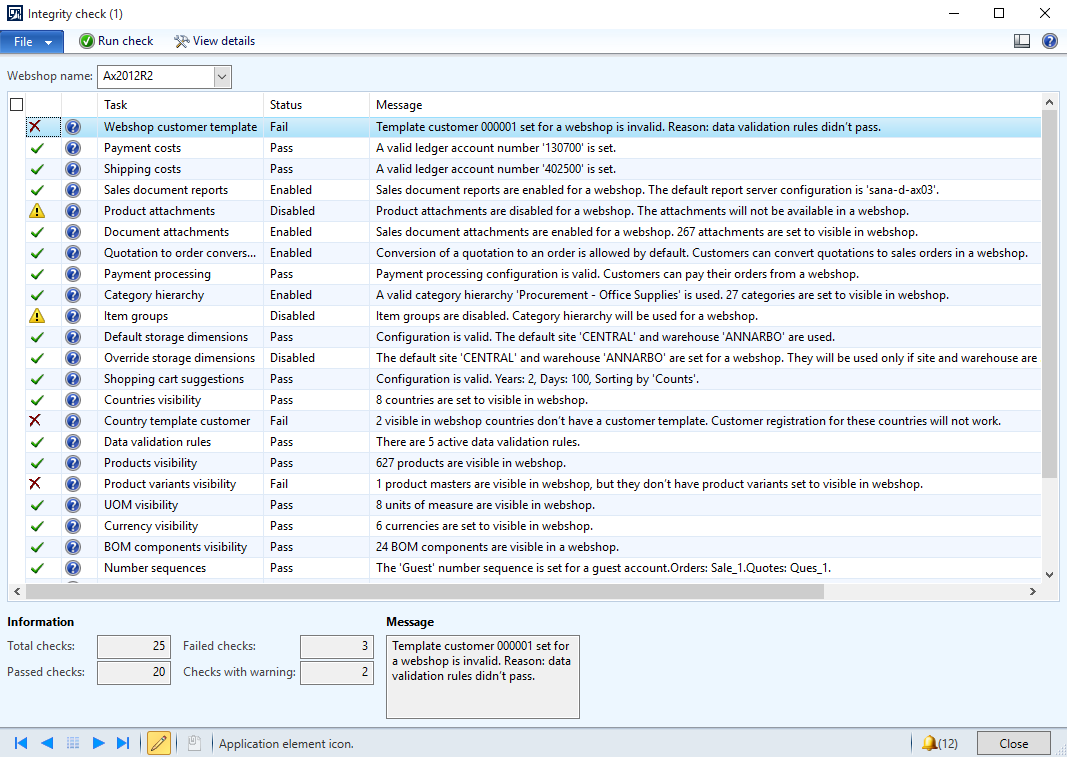The image size is (1067, 757).
Task: Go to previous record arrow
Action: 47,743
